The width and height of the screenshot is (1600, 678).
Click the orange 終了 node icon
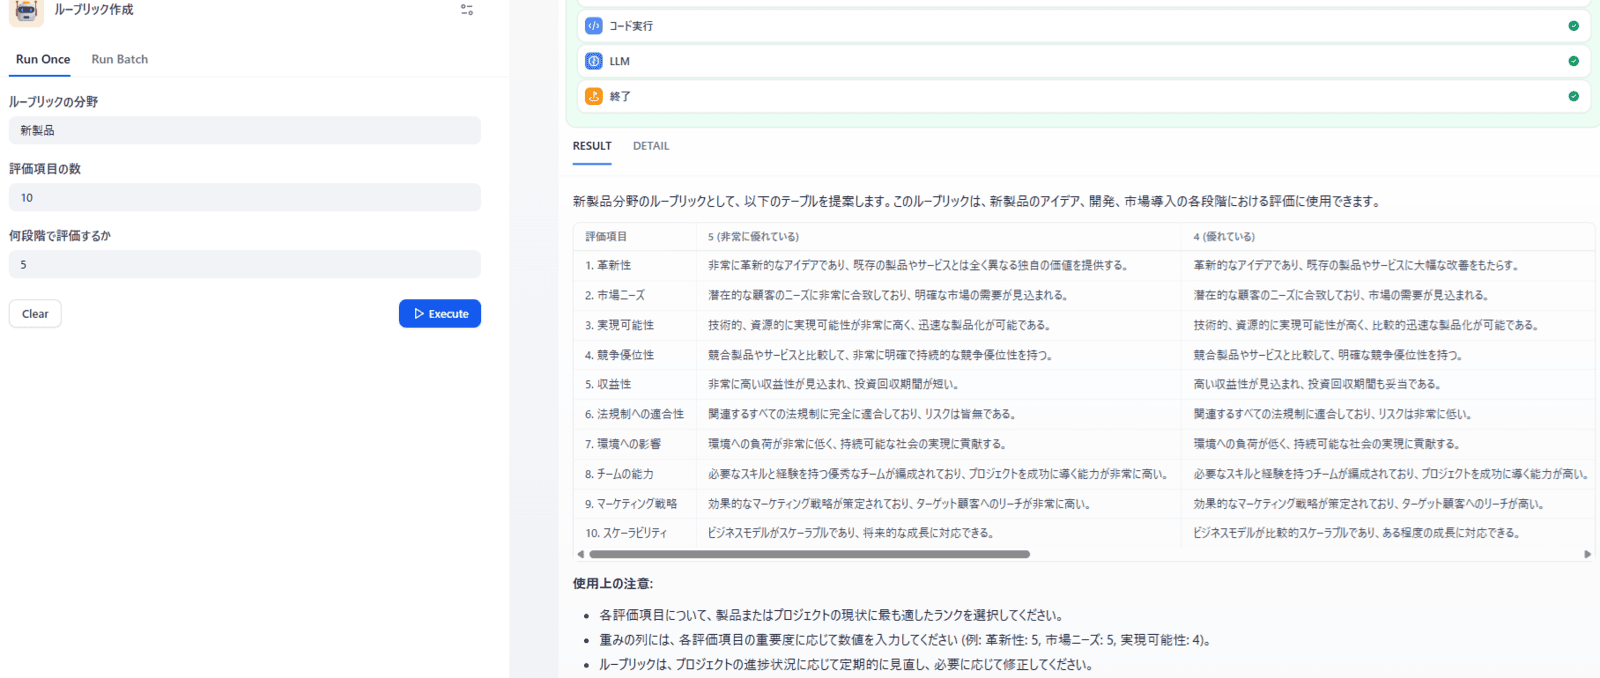point(594,96)
